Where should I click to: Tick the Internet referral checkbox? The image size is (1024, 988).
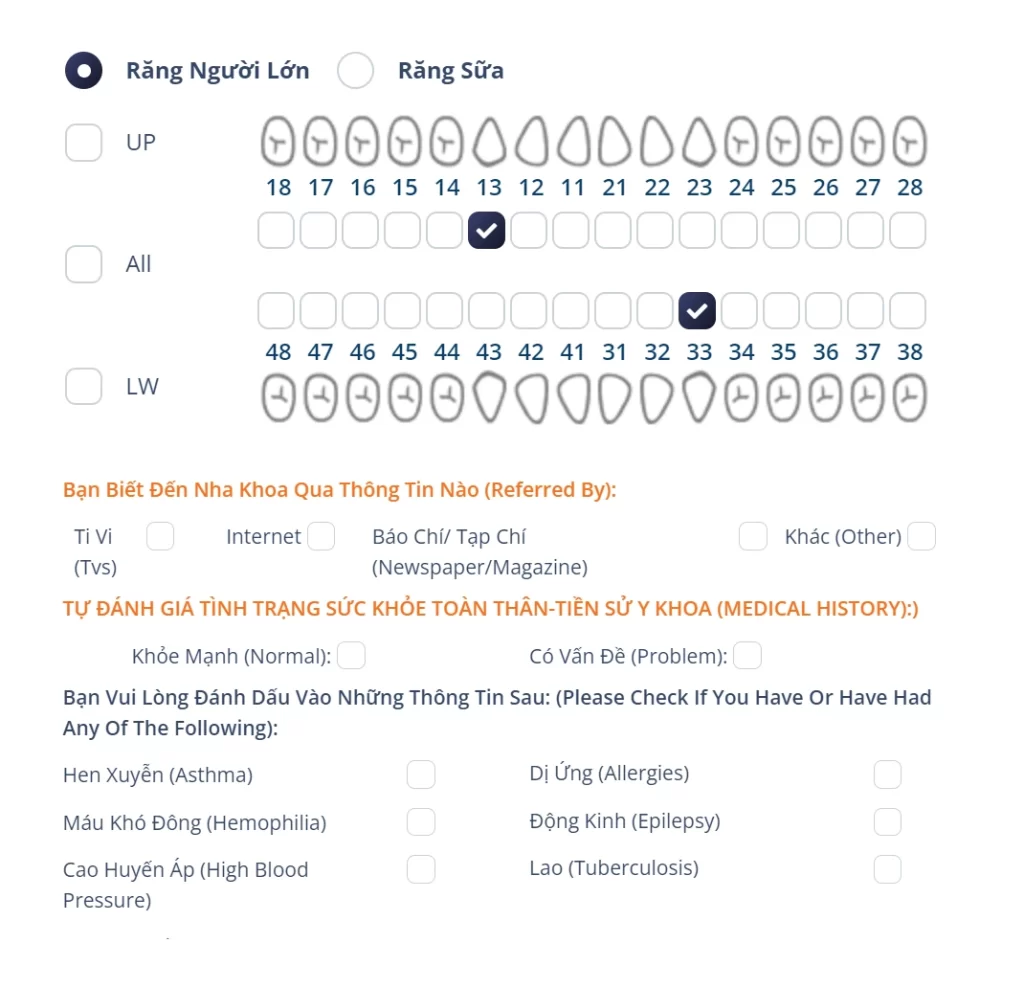coord(321,537)
